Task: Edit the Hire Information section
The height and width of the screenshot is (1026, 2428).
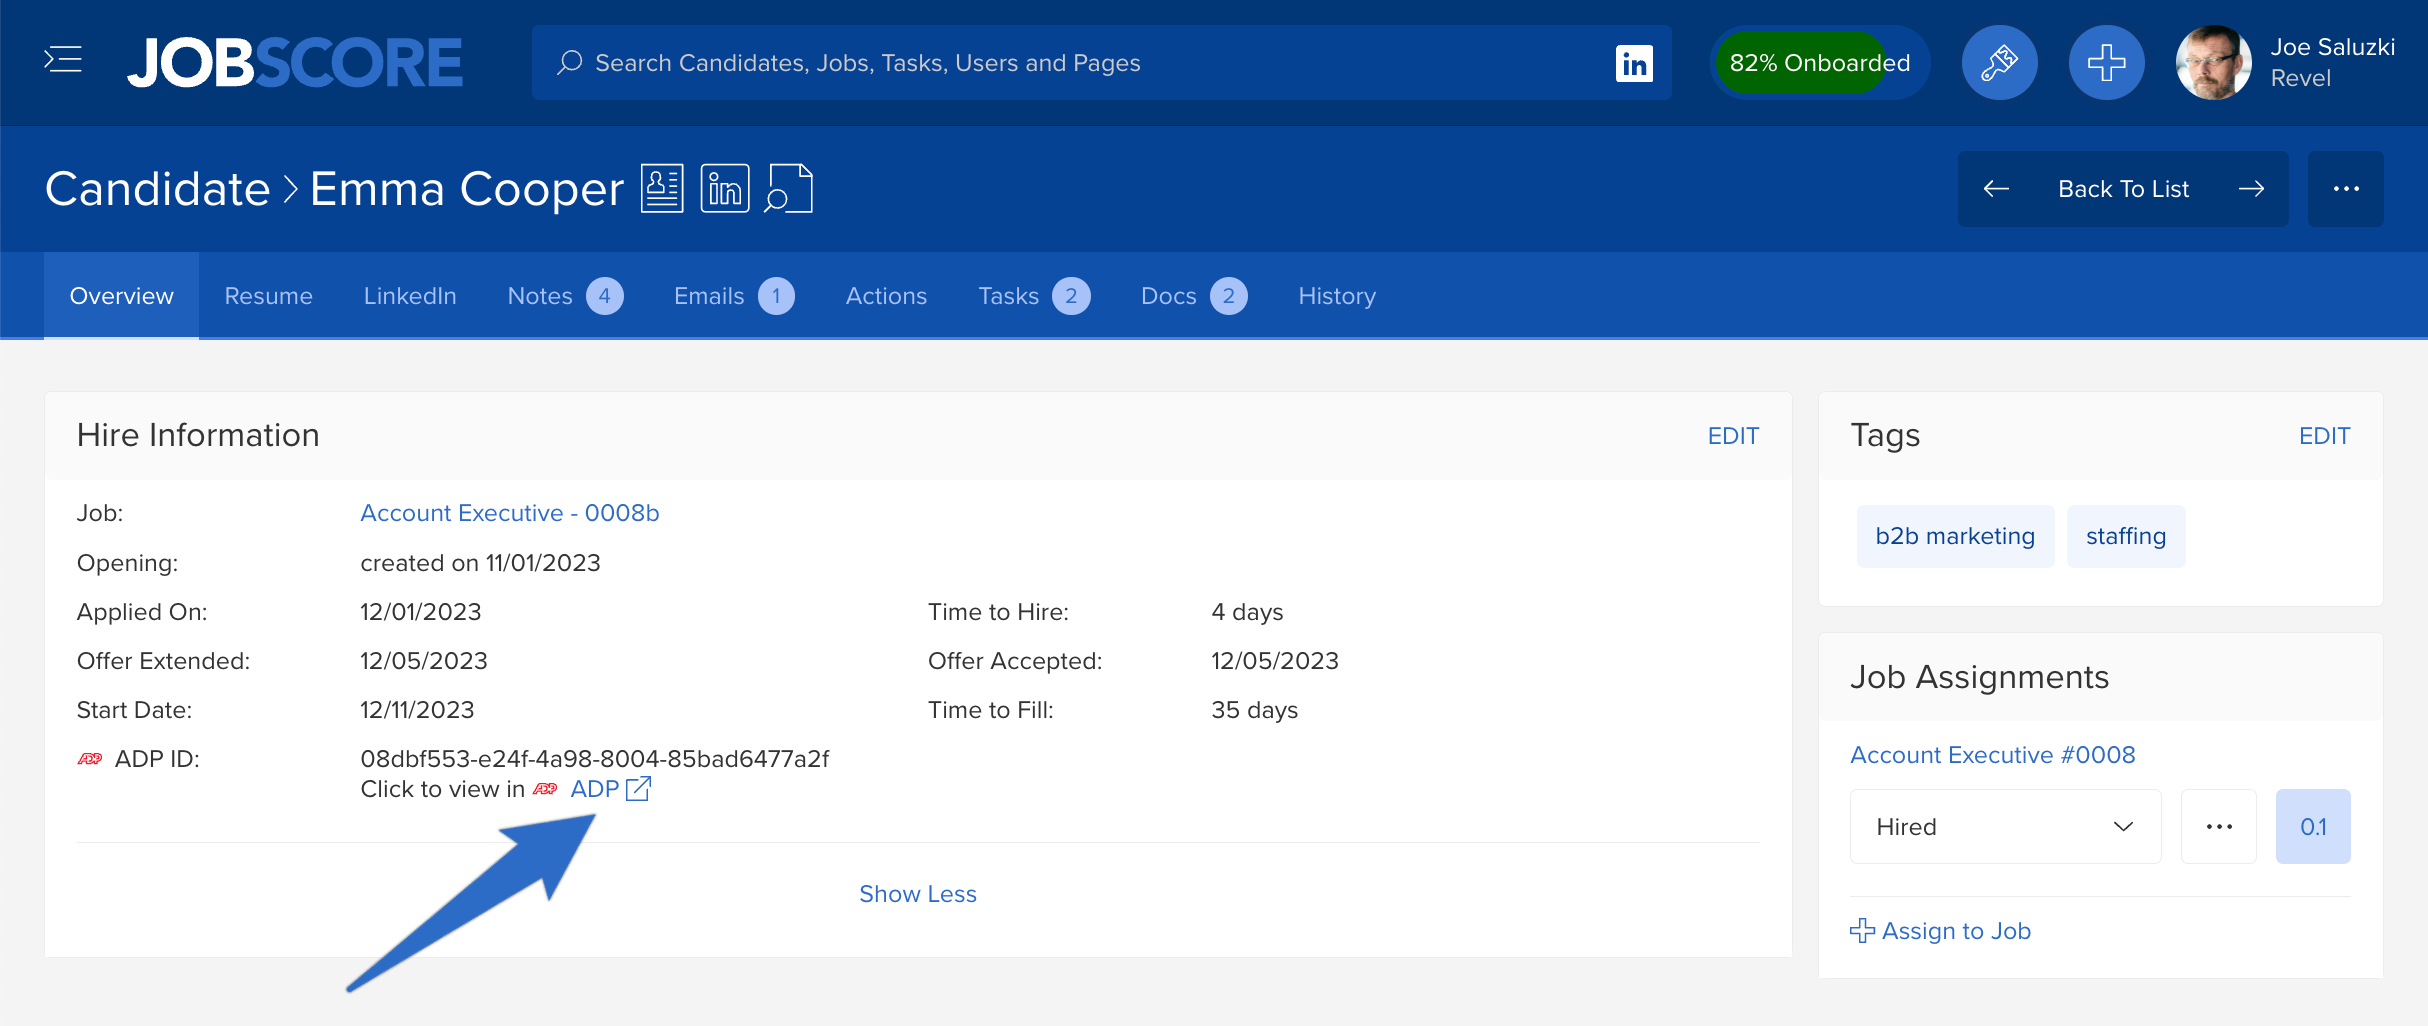Action: (x=1733, y=436)
